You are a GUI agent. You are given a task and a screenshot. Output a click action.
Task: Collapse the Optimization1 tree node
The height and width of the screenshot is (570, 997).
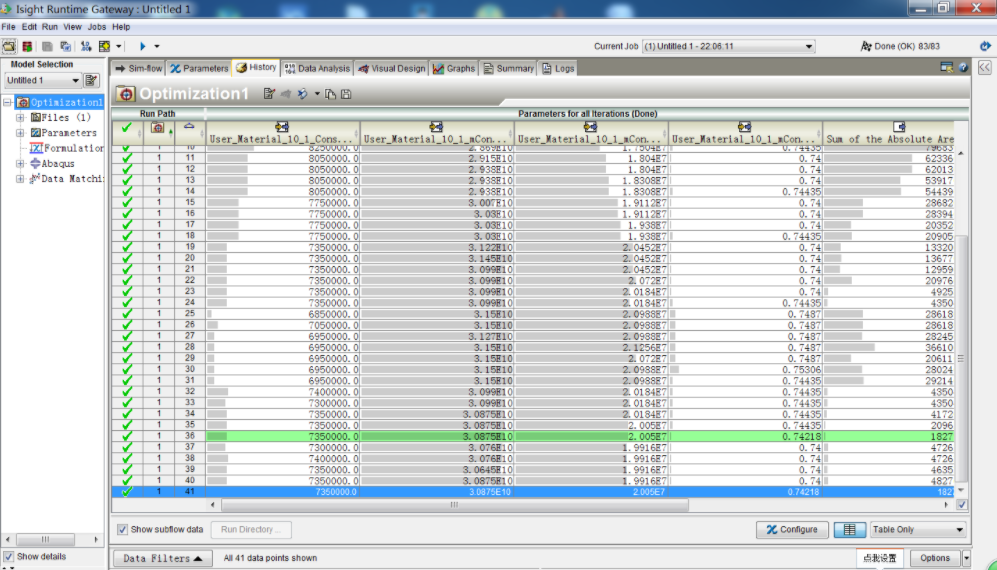pyautogui.click(x=8, y=102)
